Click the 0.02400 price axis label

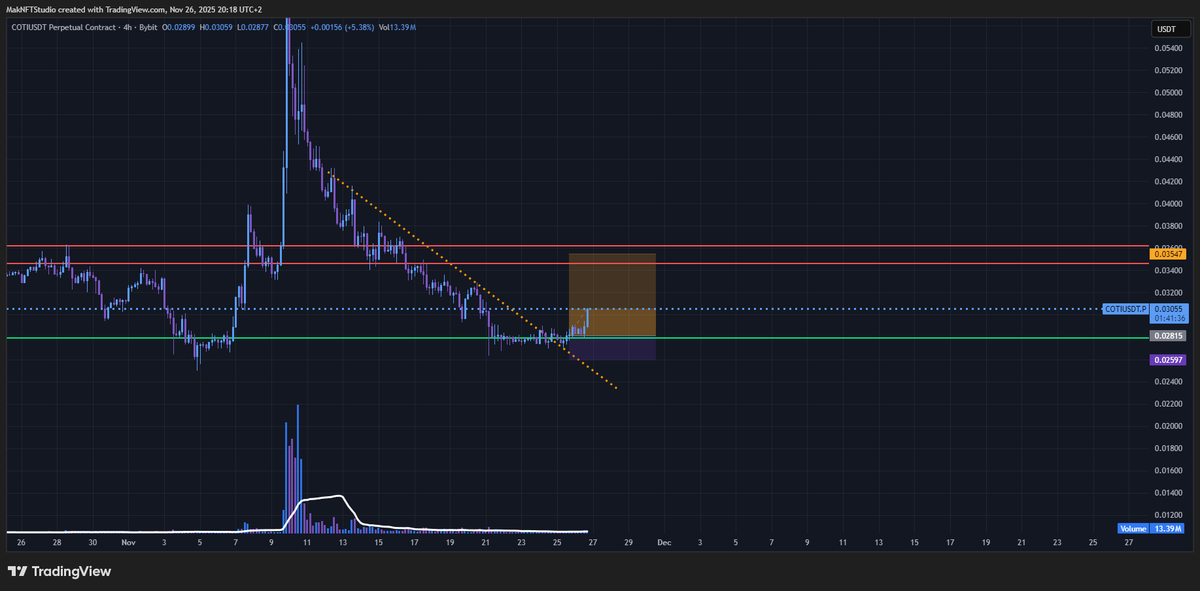pos(1166,382)
